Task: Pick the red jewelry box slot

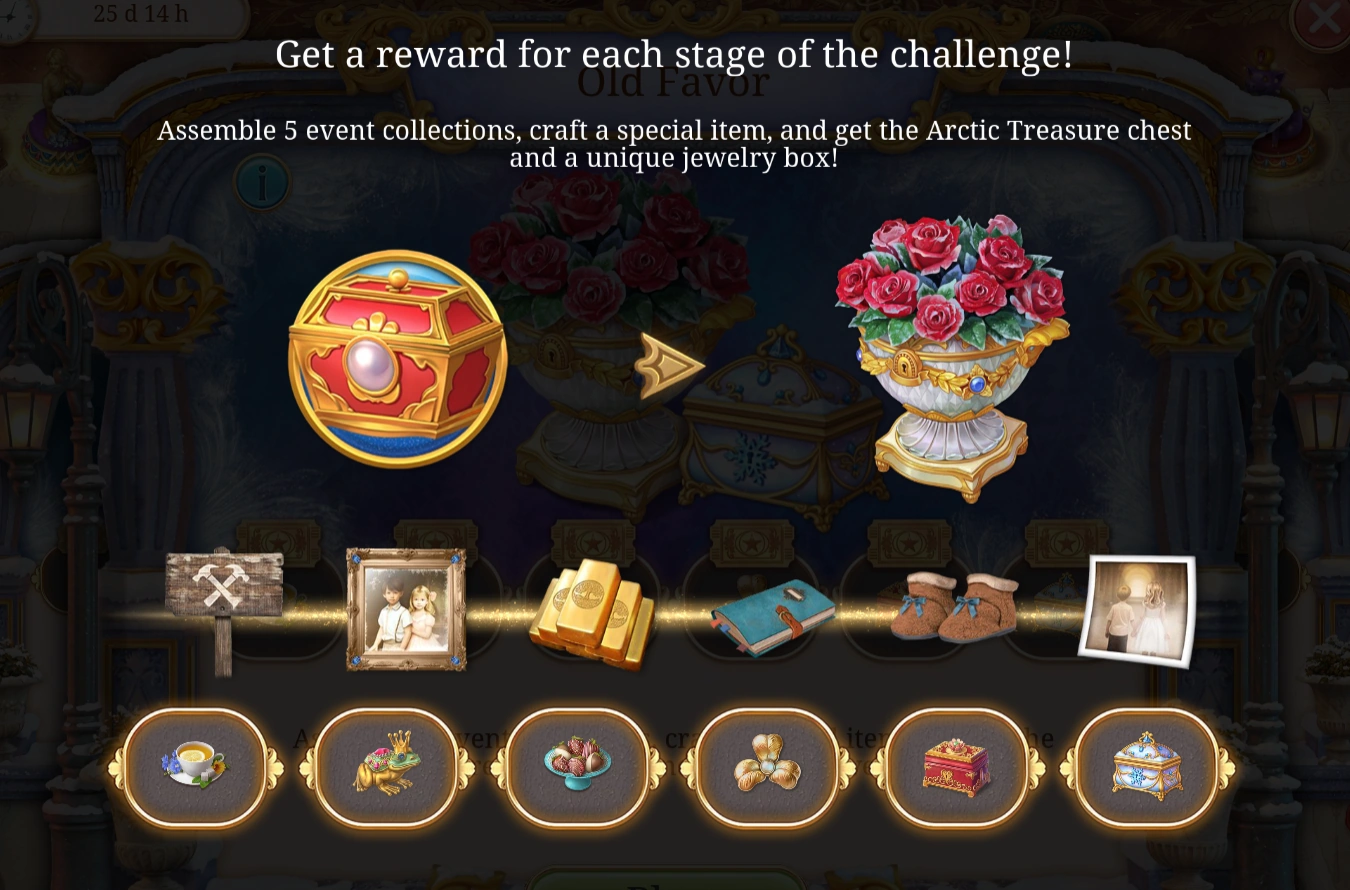Action: coord(957,767)
